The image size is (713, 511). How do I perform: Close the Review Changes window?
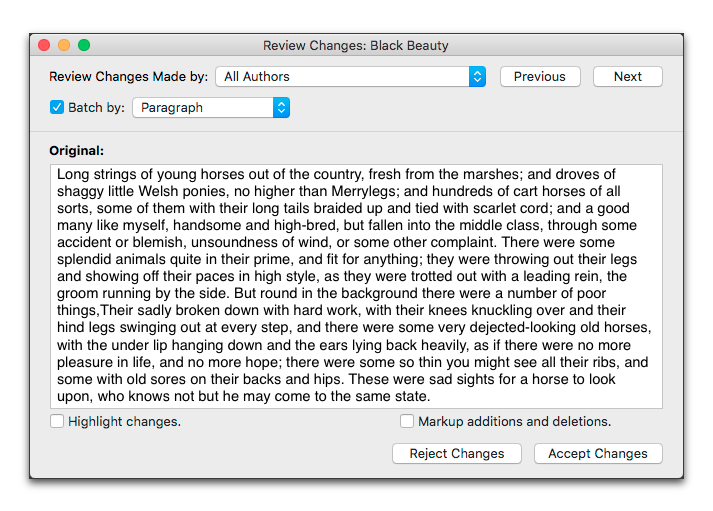click(x=44, y=45)
